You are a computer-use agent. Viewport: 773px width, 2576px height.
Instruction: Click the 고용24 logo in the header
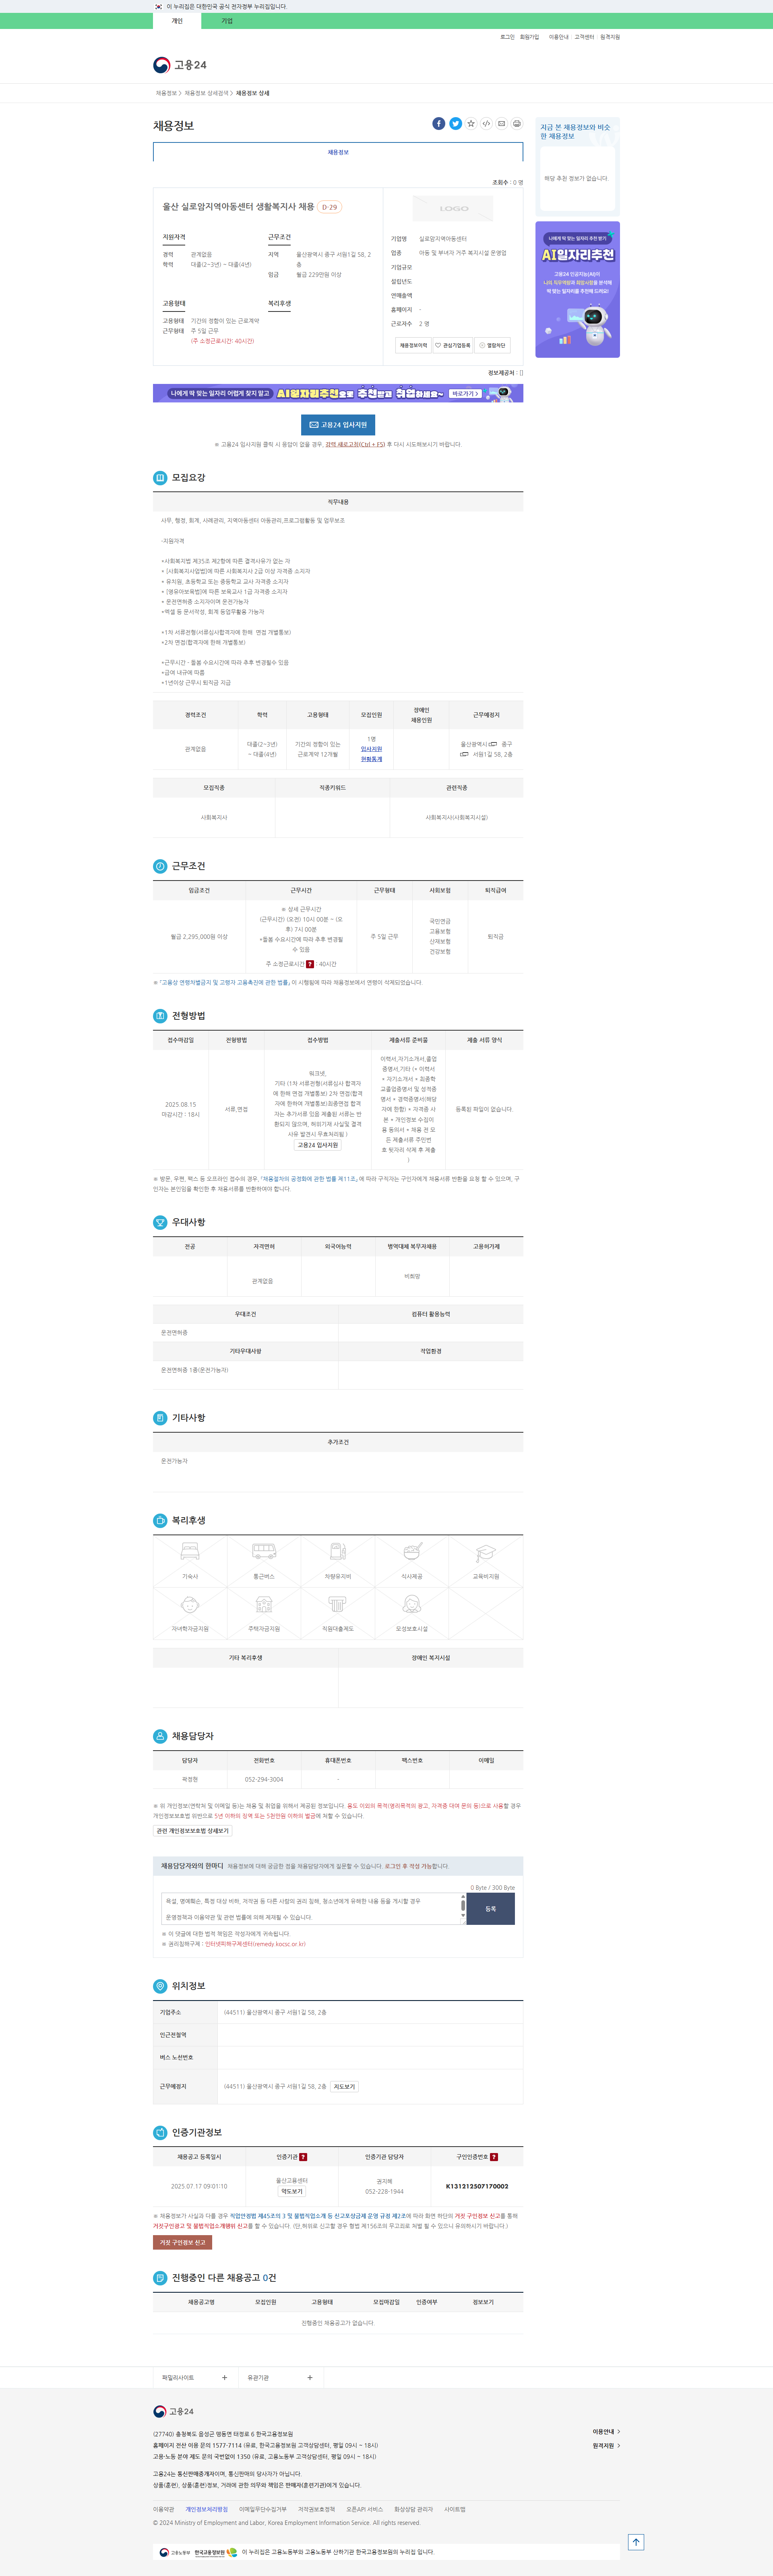click(x=180, y=65)
